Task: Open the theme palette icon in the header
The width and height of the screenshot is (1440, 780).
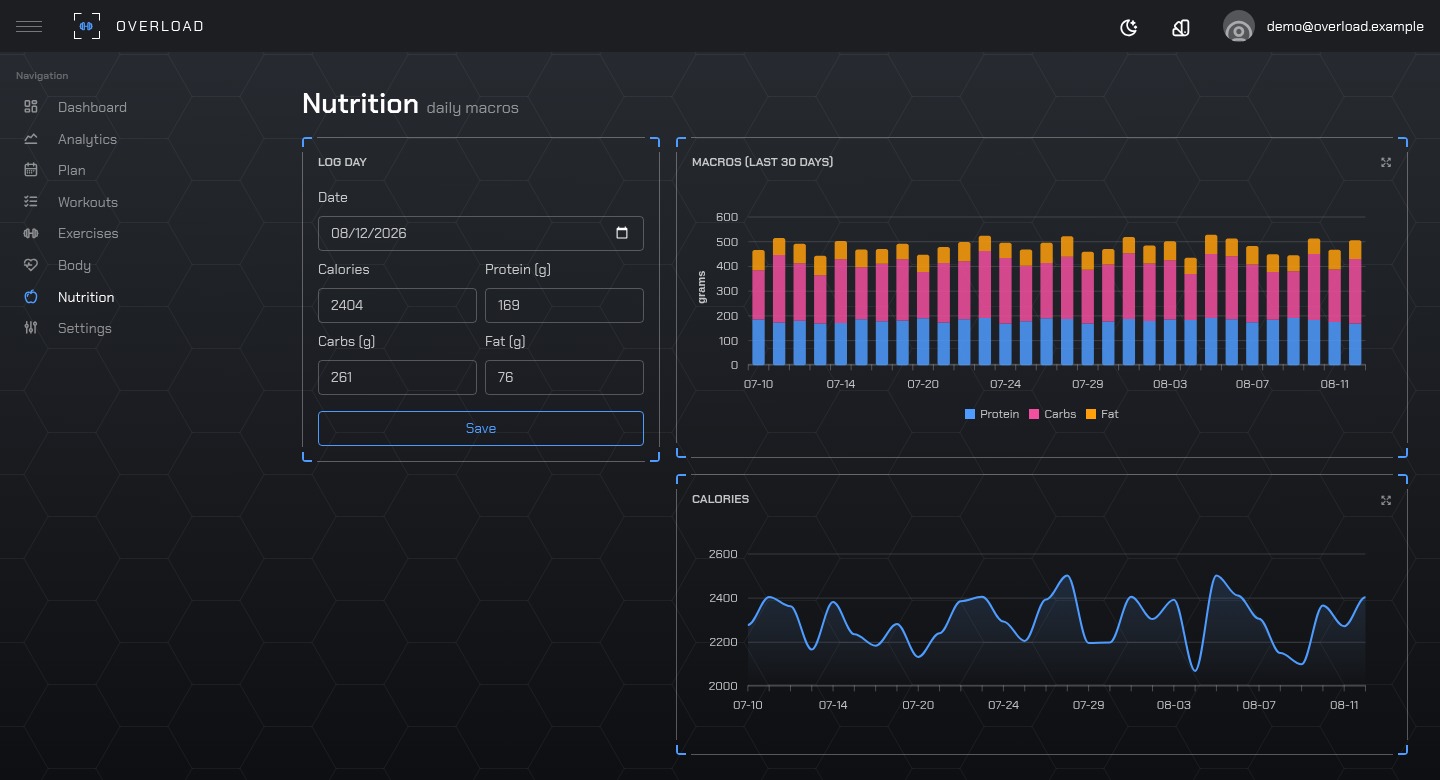Action: (x=1181, y=27)
